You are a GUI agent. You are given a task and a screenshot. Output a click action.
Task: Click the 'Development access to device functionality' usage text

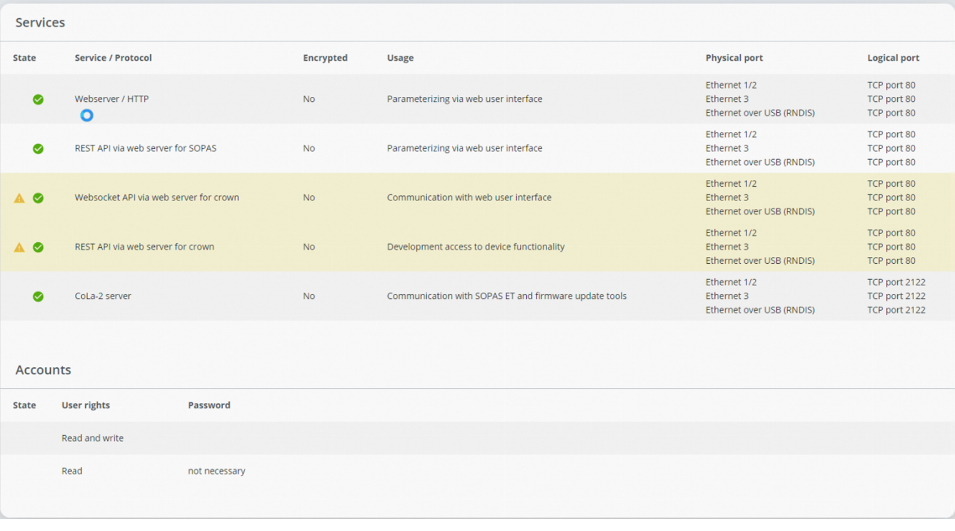coord(475,247)
